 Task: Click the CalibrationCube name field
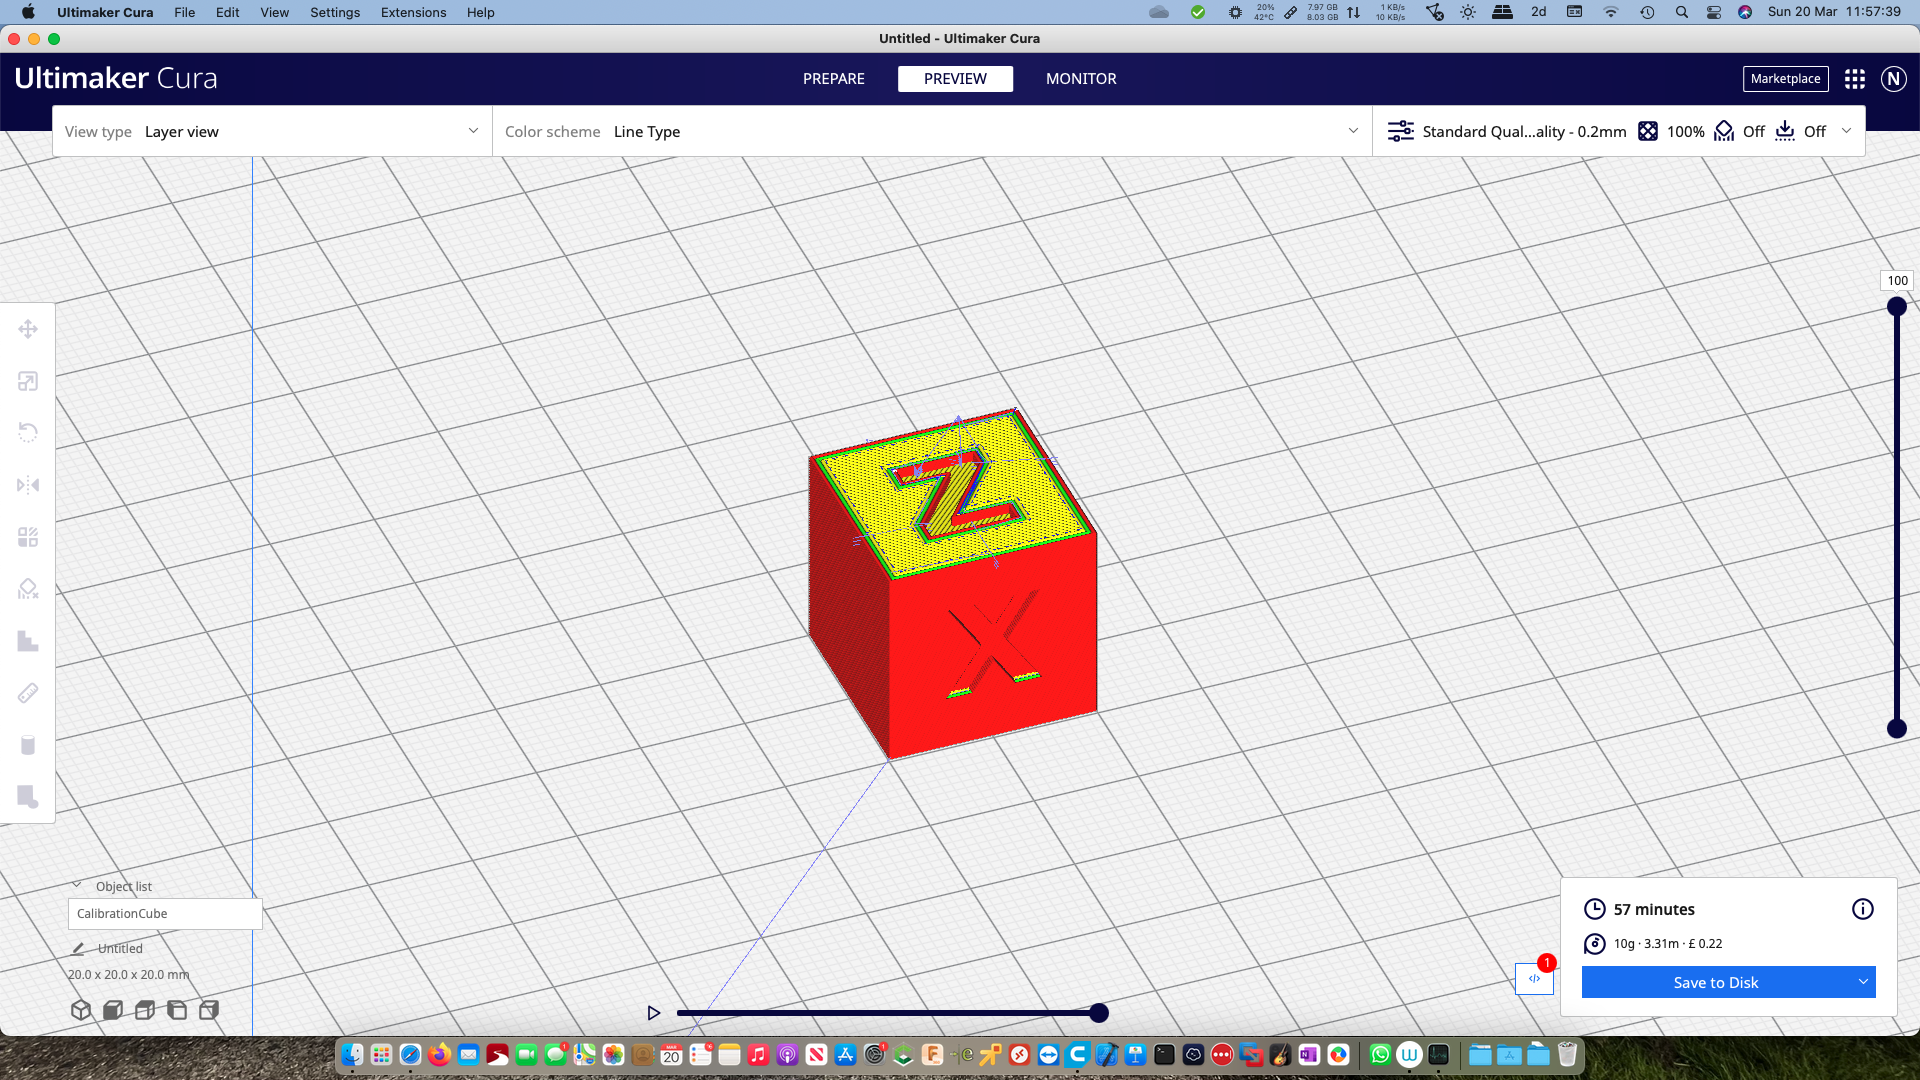click(x=164, y=913)
